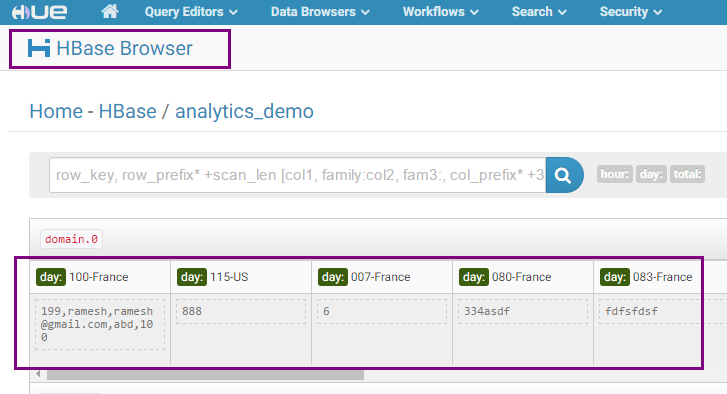
Task: Click the scrollbar left arrow
Action: [38, 374]
